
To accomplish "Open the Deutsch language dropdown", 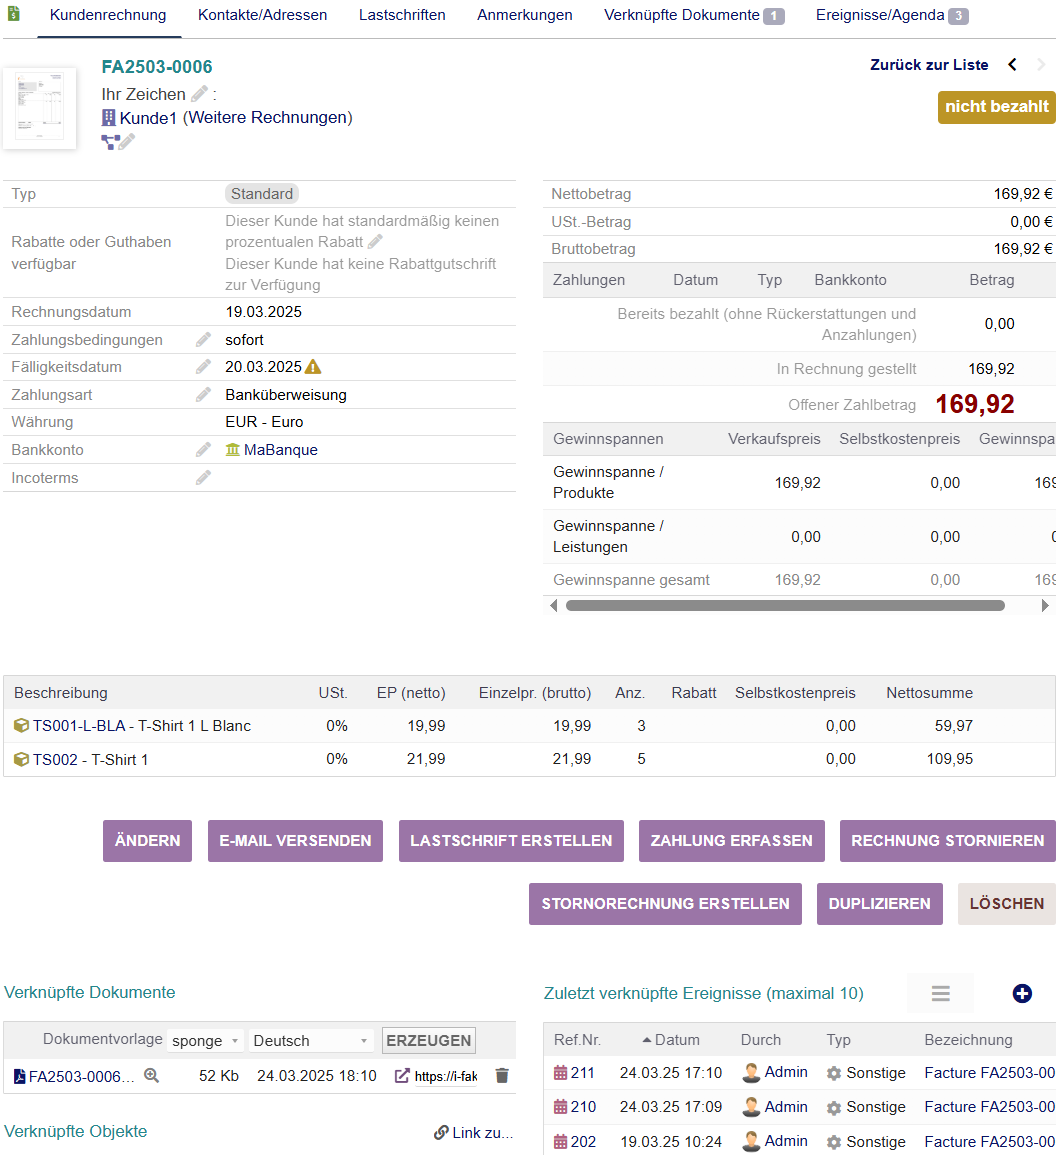I will (311, 1041).
